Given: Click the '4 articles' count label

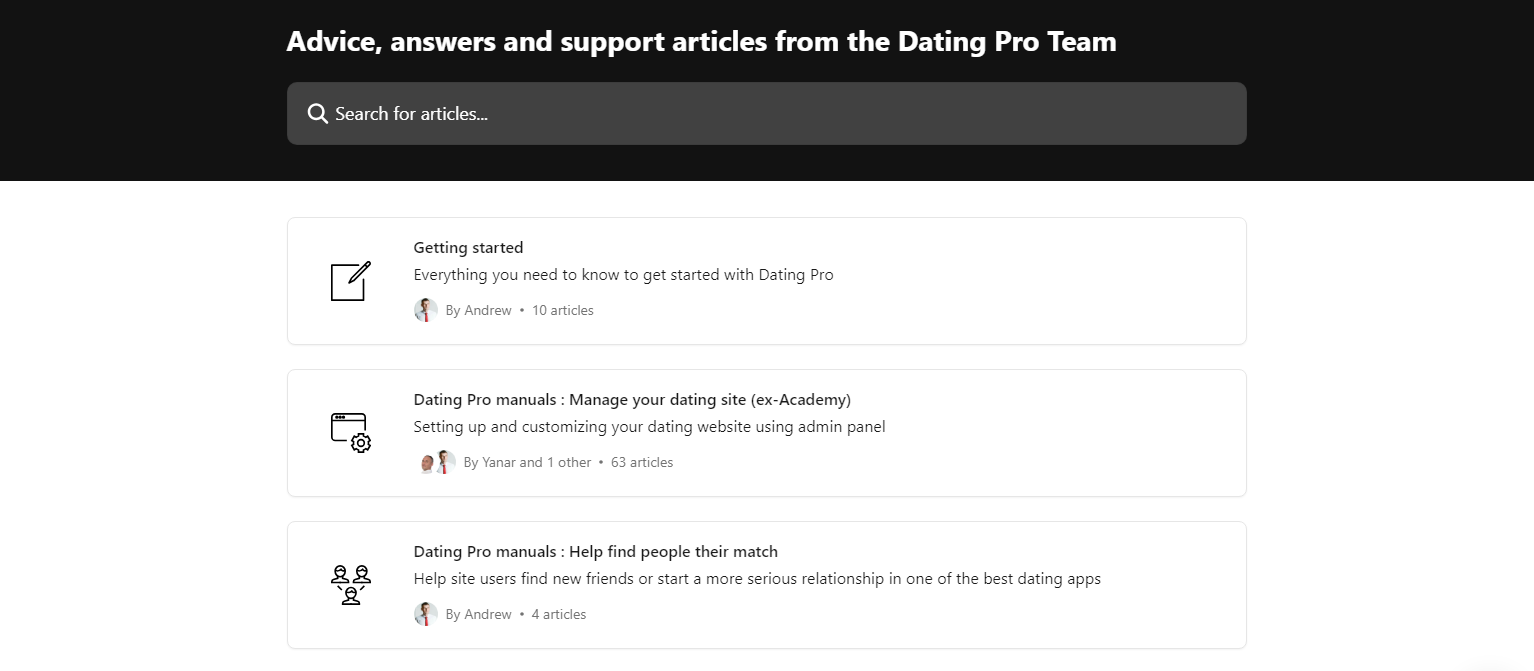Looking at the screenshot, I should pos(559,615).
